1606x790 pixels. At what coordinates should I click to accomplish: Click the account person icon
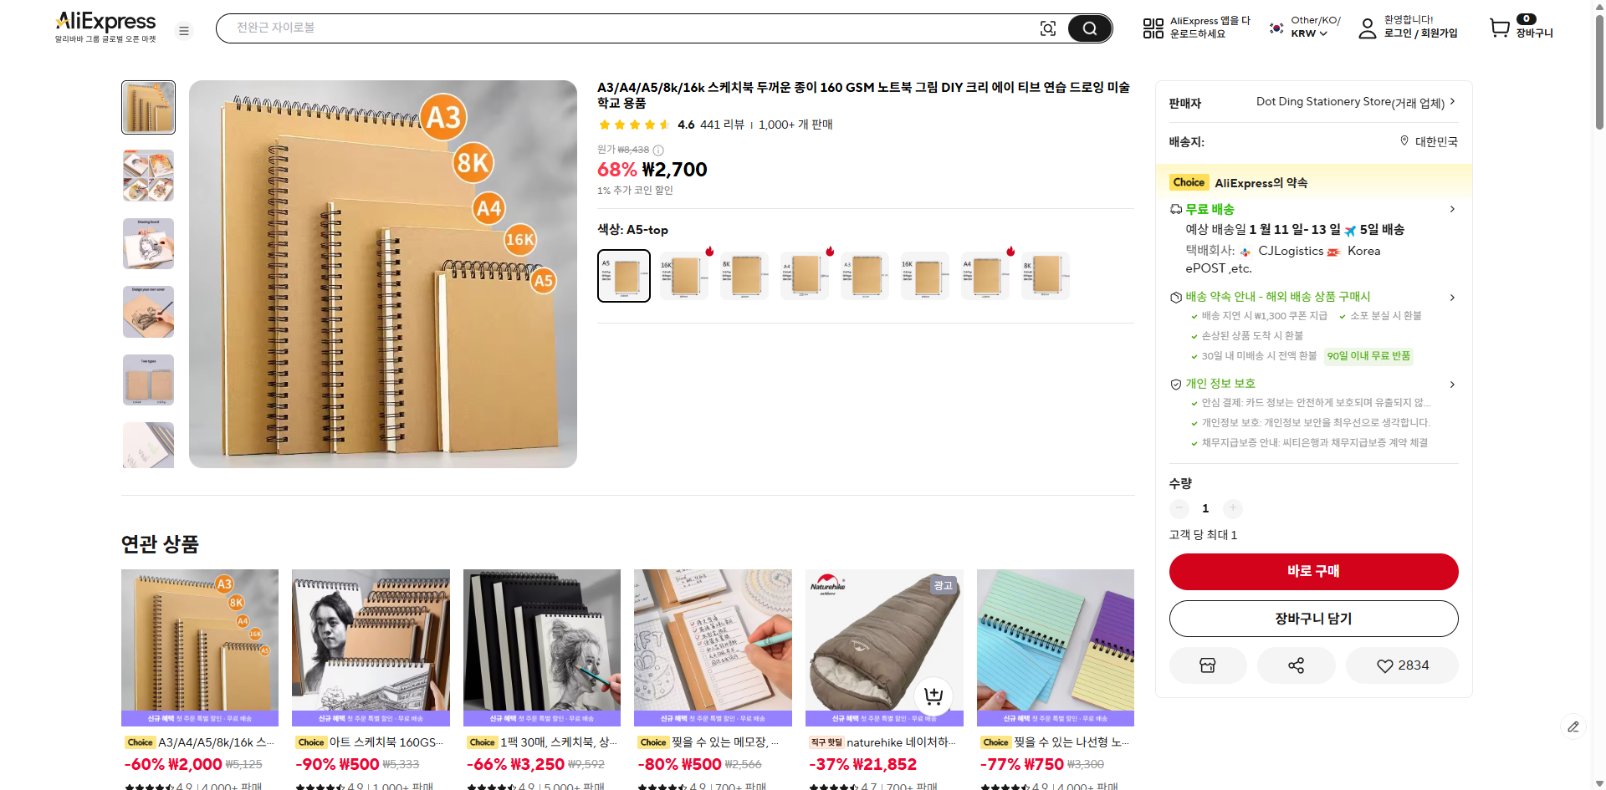point(1367,29)
